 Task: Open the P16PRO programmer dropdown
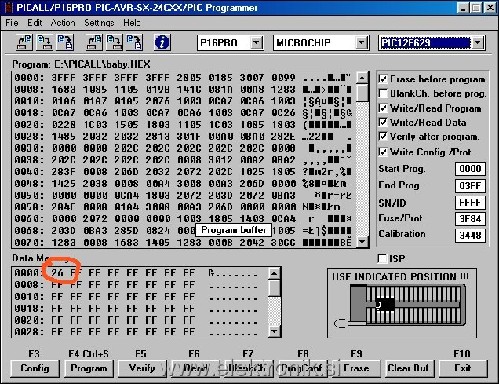click(256, 43)
